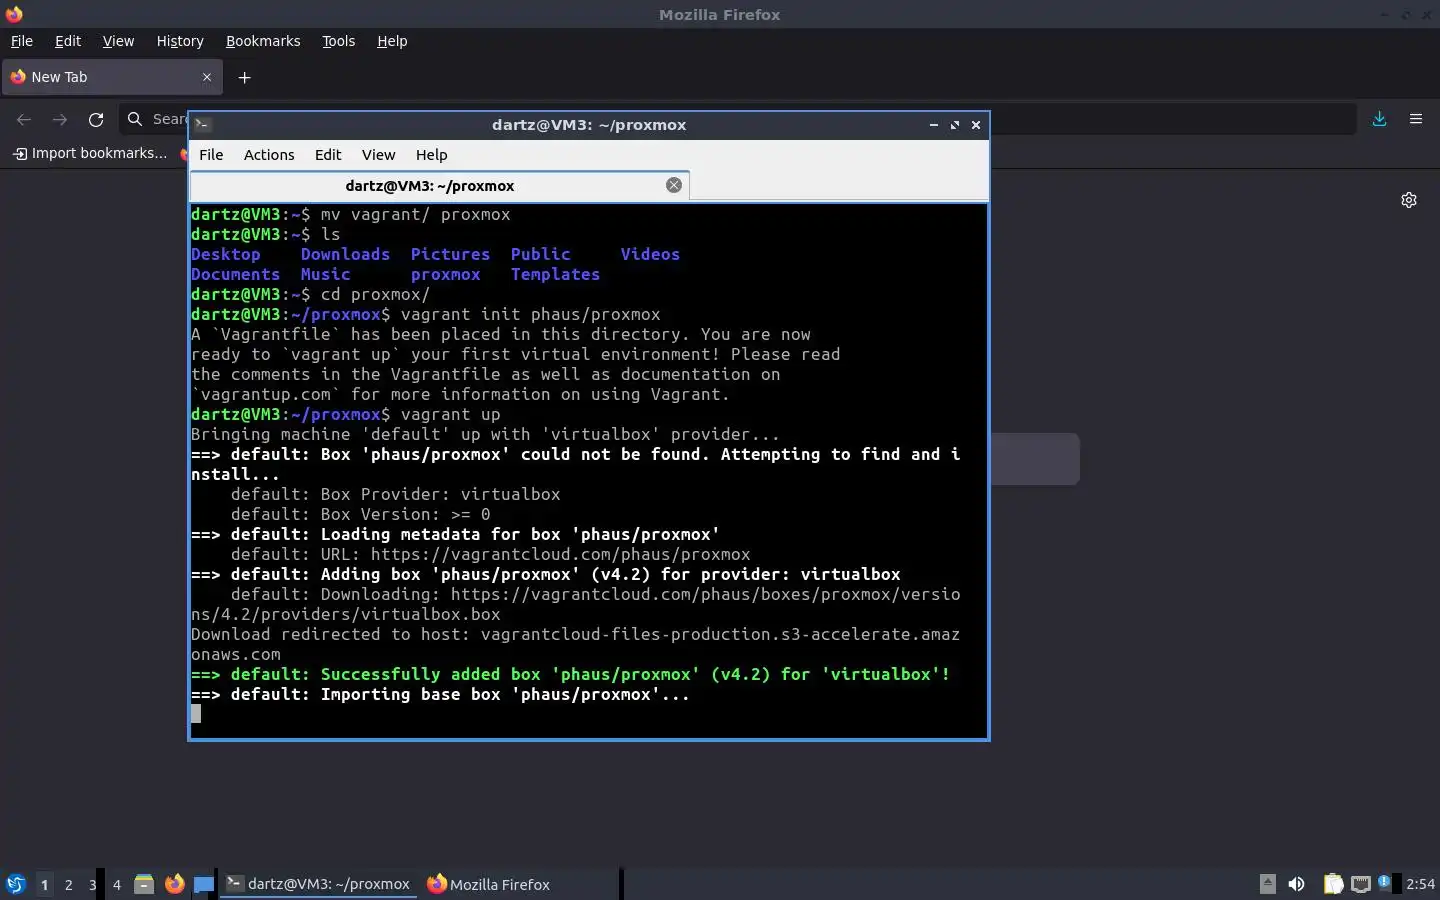Viewport: 1440px width, 900px height.
Task: Maximize the terminal window
Action: (955, 125)
